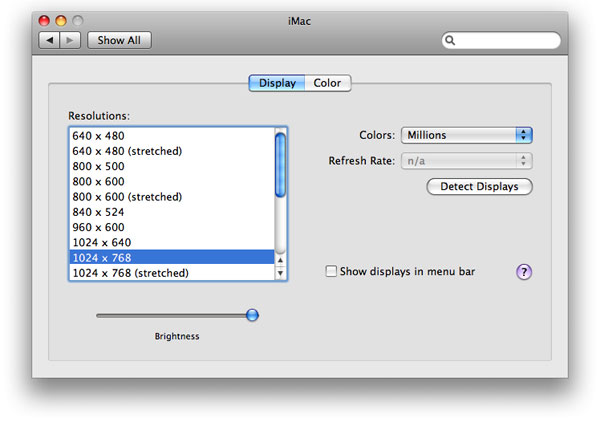Click the Resolutions list scroll down arrow

click(280, 273)
